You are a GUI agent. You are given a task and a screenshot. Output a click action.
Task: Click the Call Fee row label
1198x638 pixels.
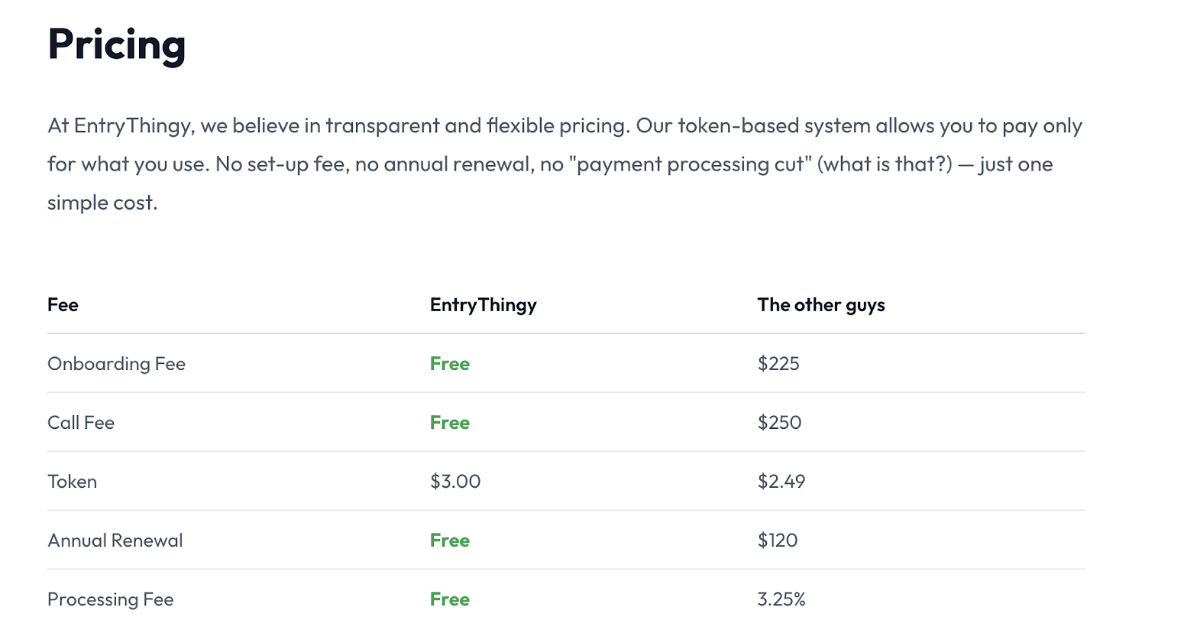click(81, 423)
